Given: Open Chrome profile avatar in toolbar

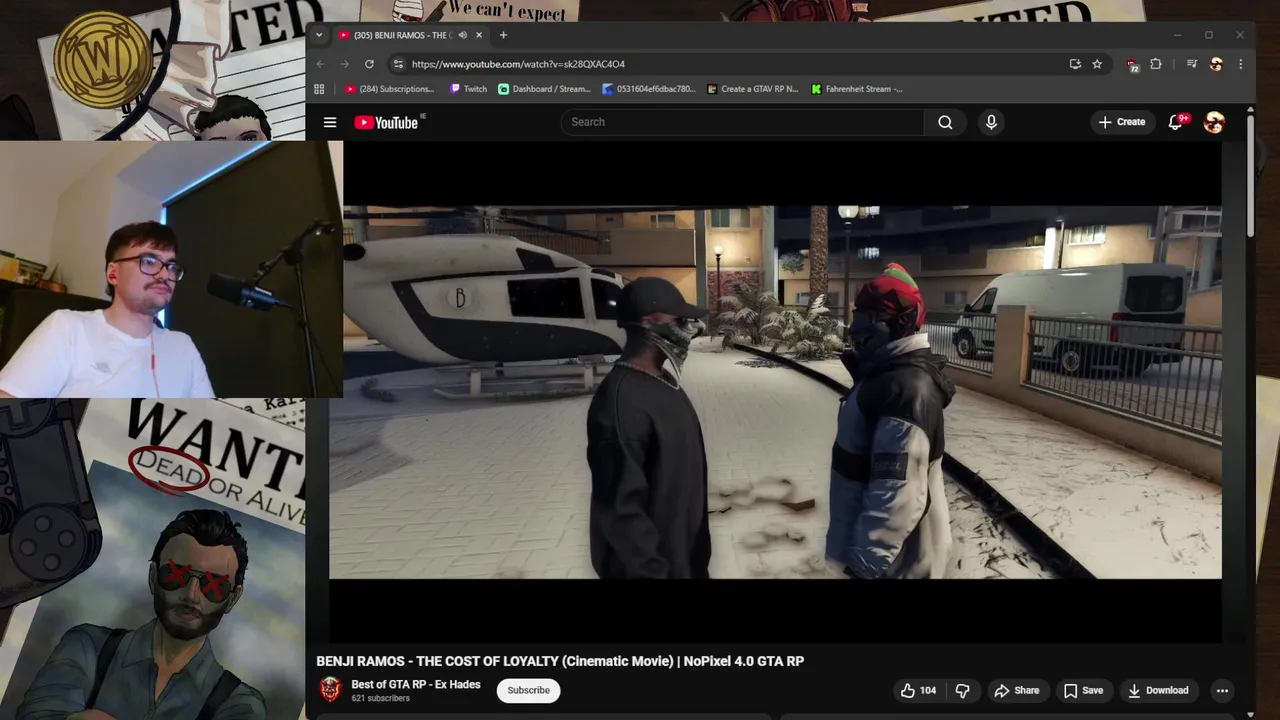Looking at the screenshot, I should (x=1216, y=64).
